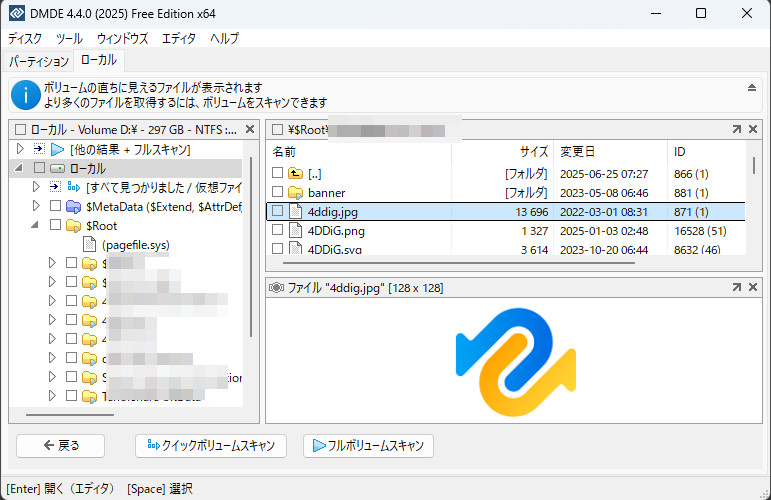771x500 pixels.
Task: Expand the $MetaData tree node
Action: point(36,206)
